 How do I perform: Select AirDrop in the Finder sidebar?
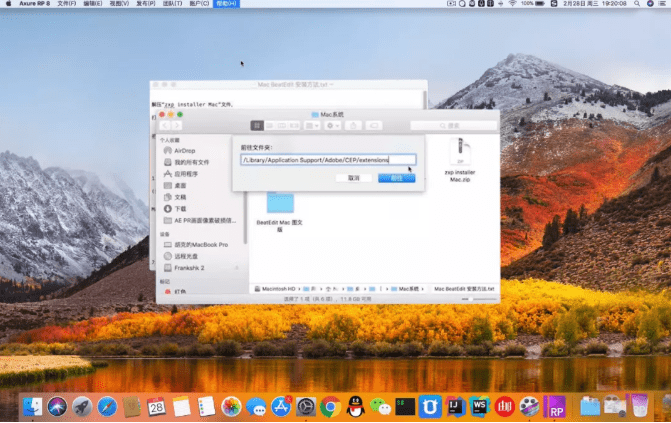pos(184,151)
